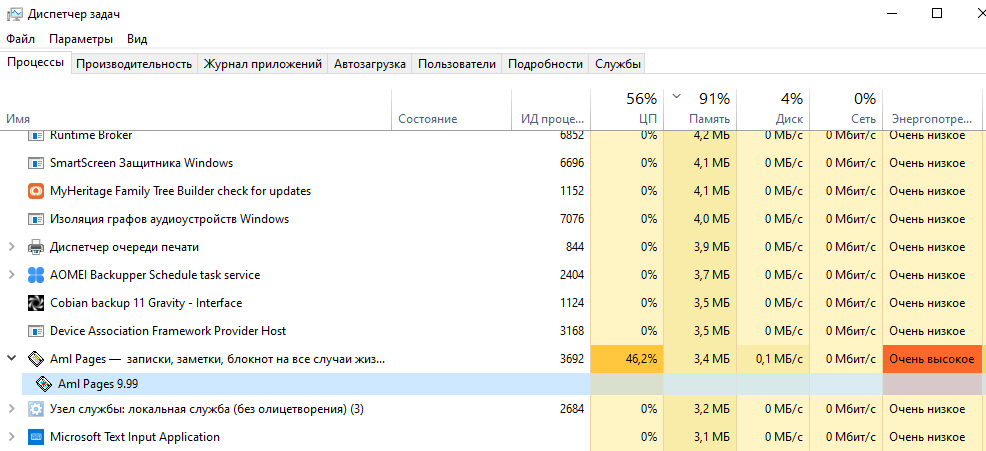Open the Параметры menu
The width and height of the screenshot is (986, 451).
point(81,39)
